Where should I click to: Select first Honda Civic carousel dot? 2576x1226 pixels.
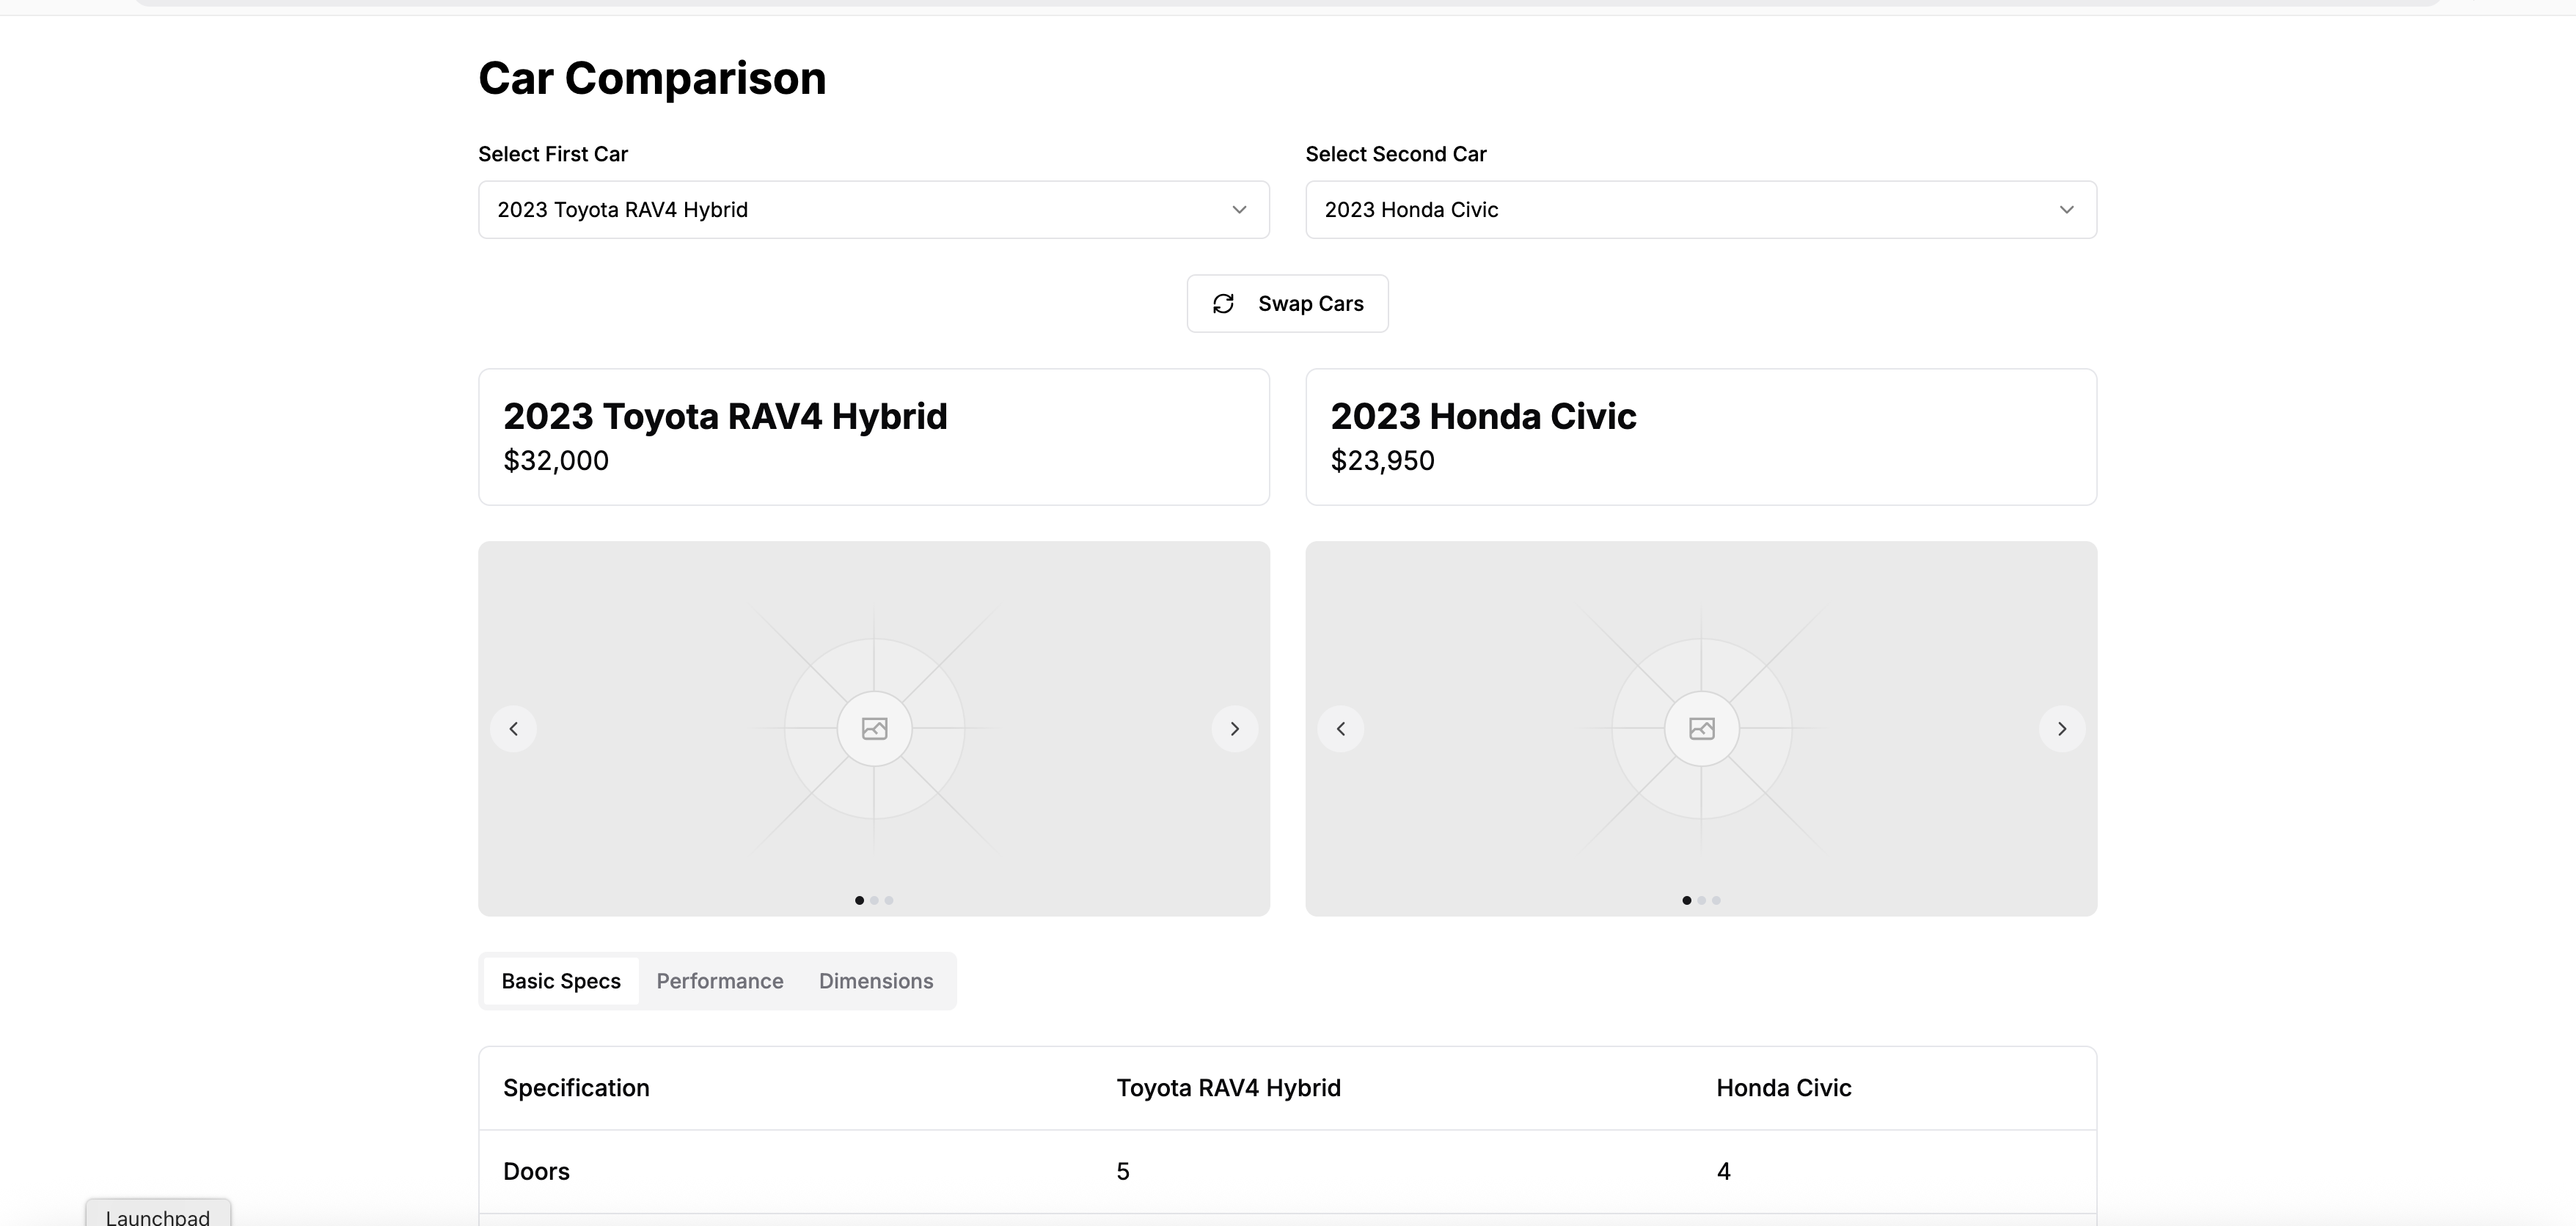(x=1687, y=900)
